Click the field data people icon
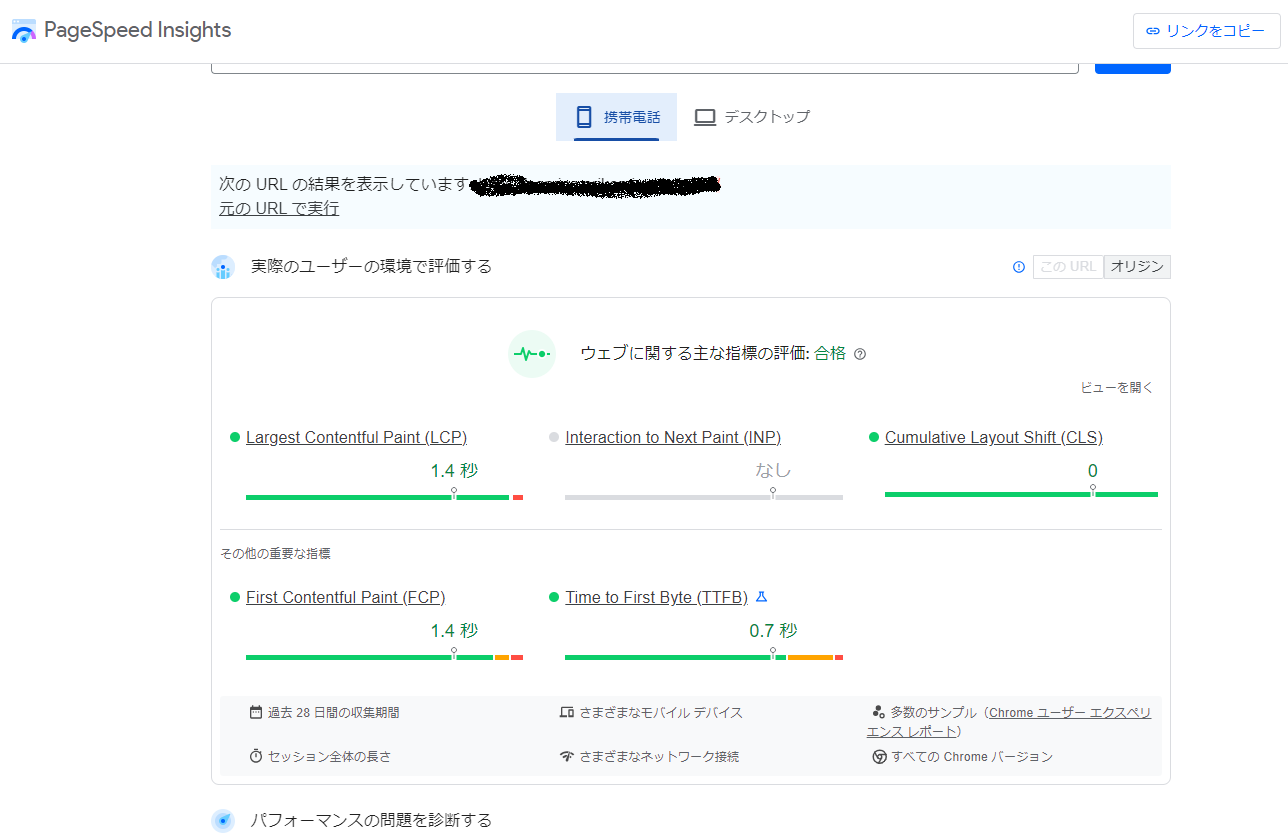Viewport: 1288px width, 835px height. tap(223, 267)
